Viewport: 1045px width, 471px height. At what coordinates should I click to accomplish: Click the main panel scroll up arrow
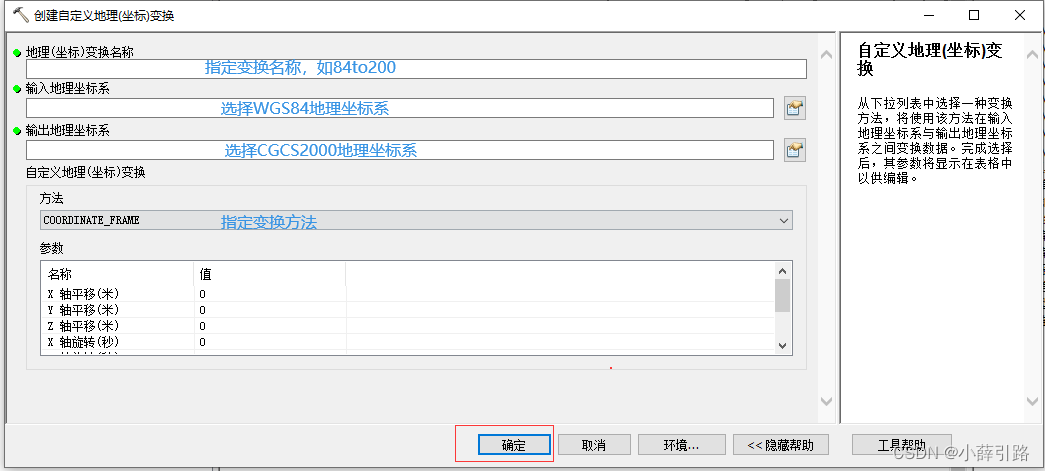(826, 55)
